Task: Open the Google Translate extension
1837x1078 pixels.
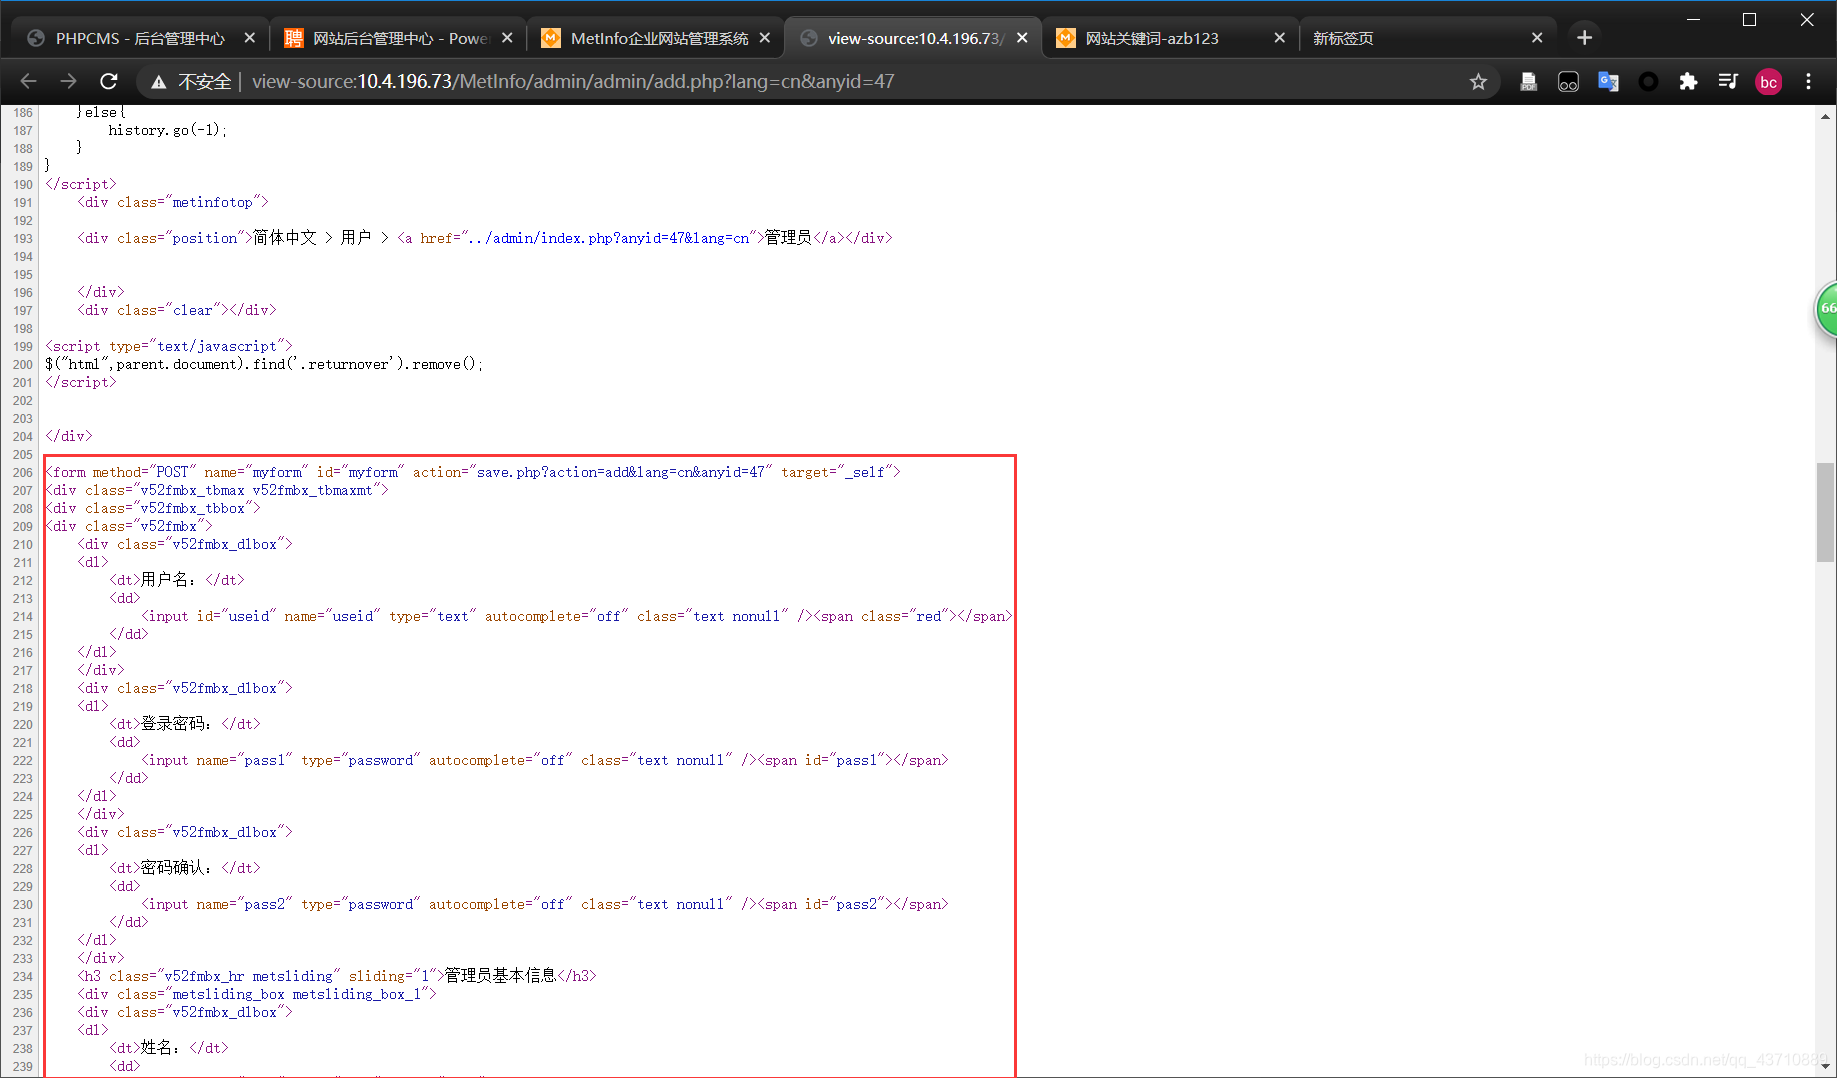Action: [x=1608, y=82]
